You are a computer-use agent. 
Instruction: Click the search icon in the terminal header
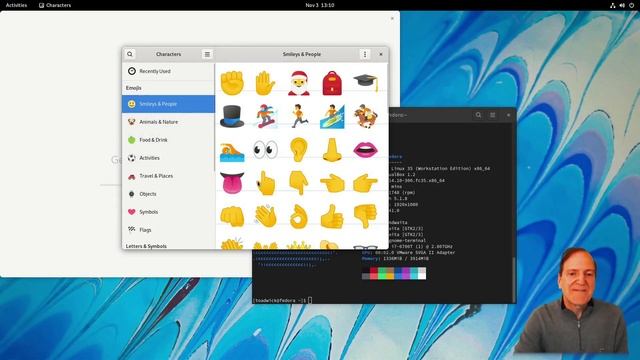pyautogui.click(x=478, y=115)
